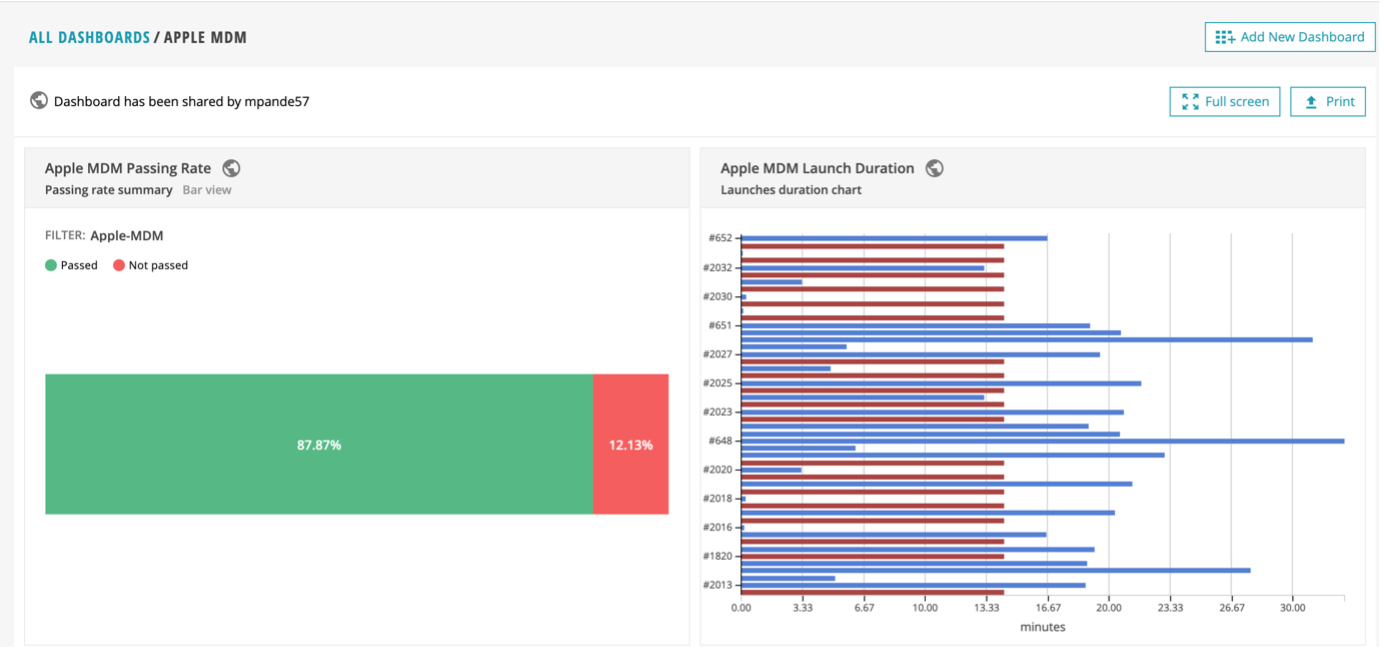This screenshot has width=1384, height=650.
Task: Open the ALL DASHBOARDS breadcrumb link
Action: (x=89, y=36)
